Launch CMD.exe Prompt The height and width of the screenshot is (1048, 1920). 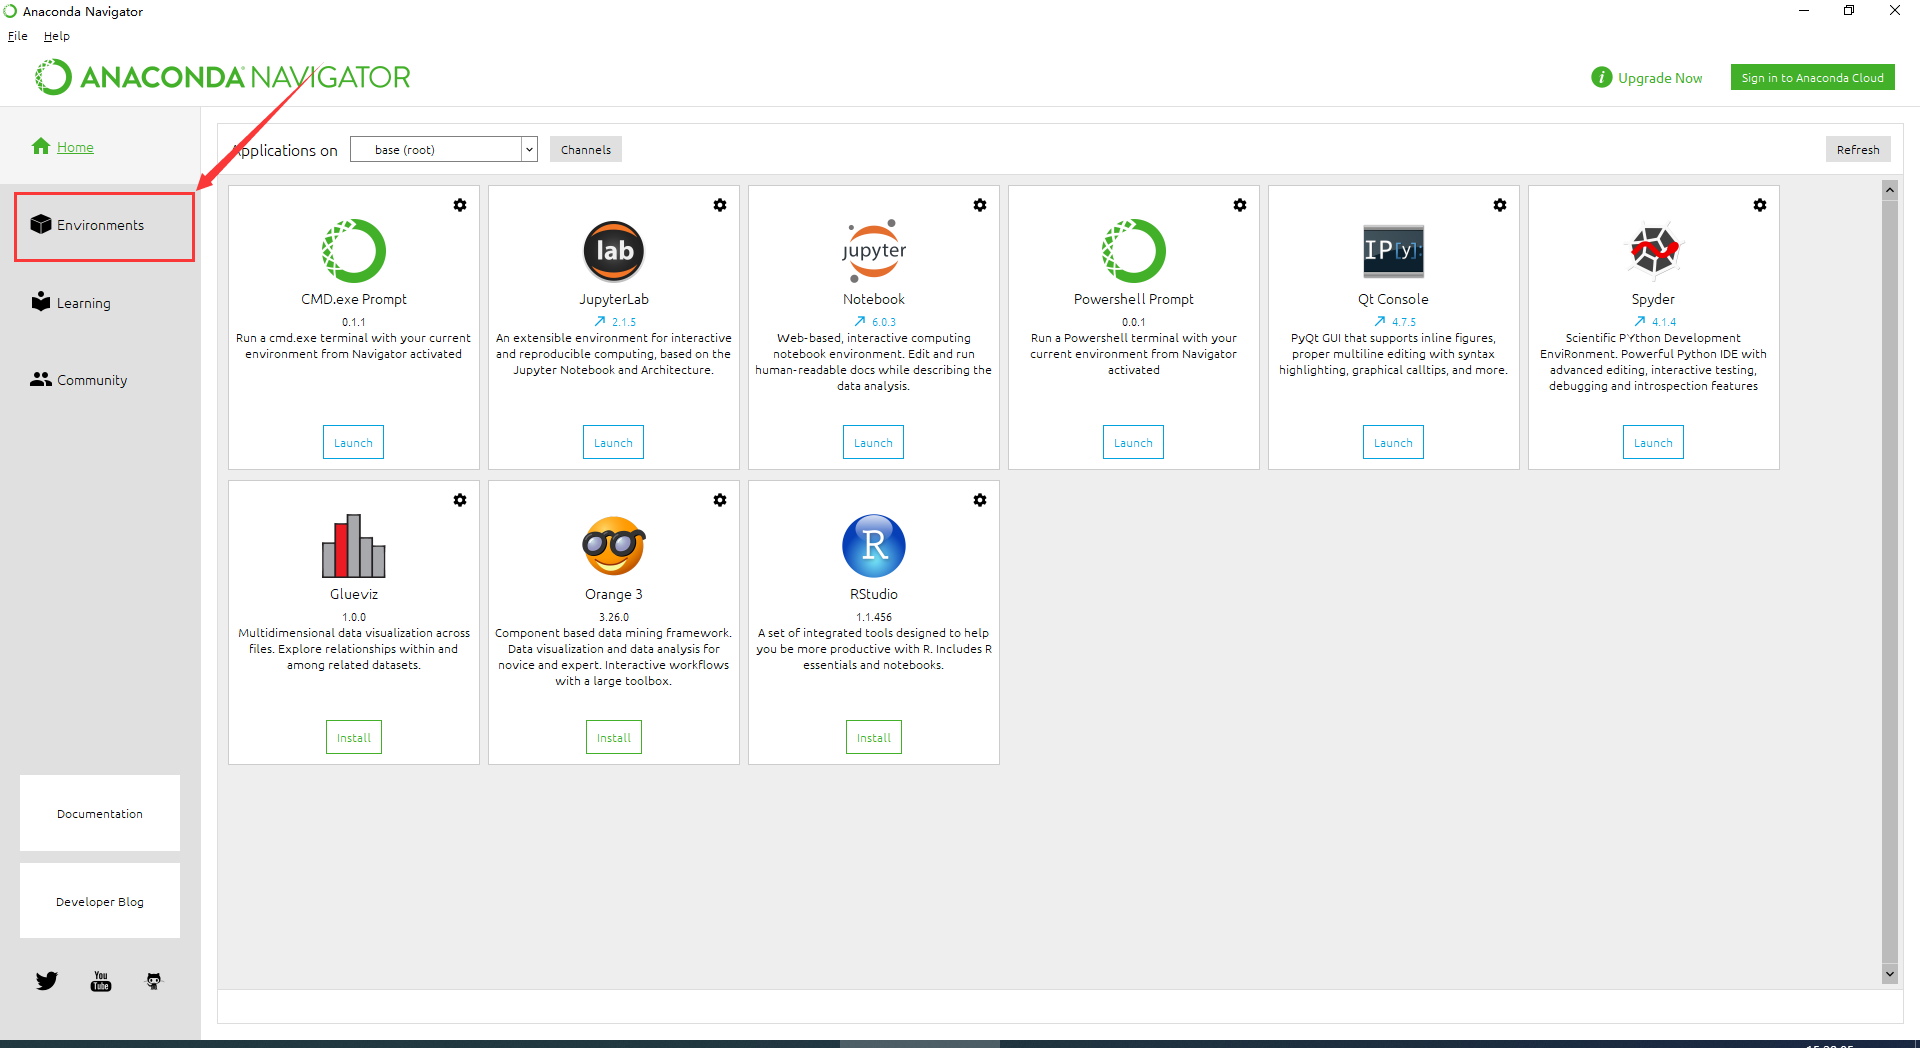point(353,443)
